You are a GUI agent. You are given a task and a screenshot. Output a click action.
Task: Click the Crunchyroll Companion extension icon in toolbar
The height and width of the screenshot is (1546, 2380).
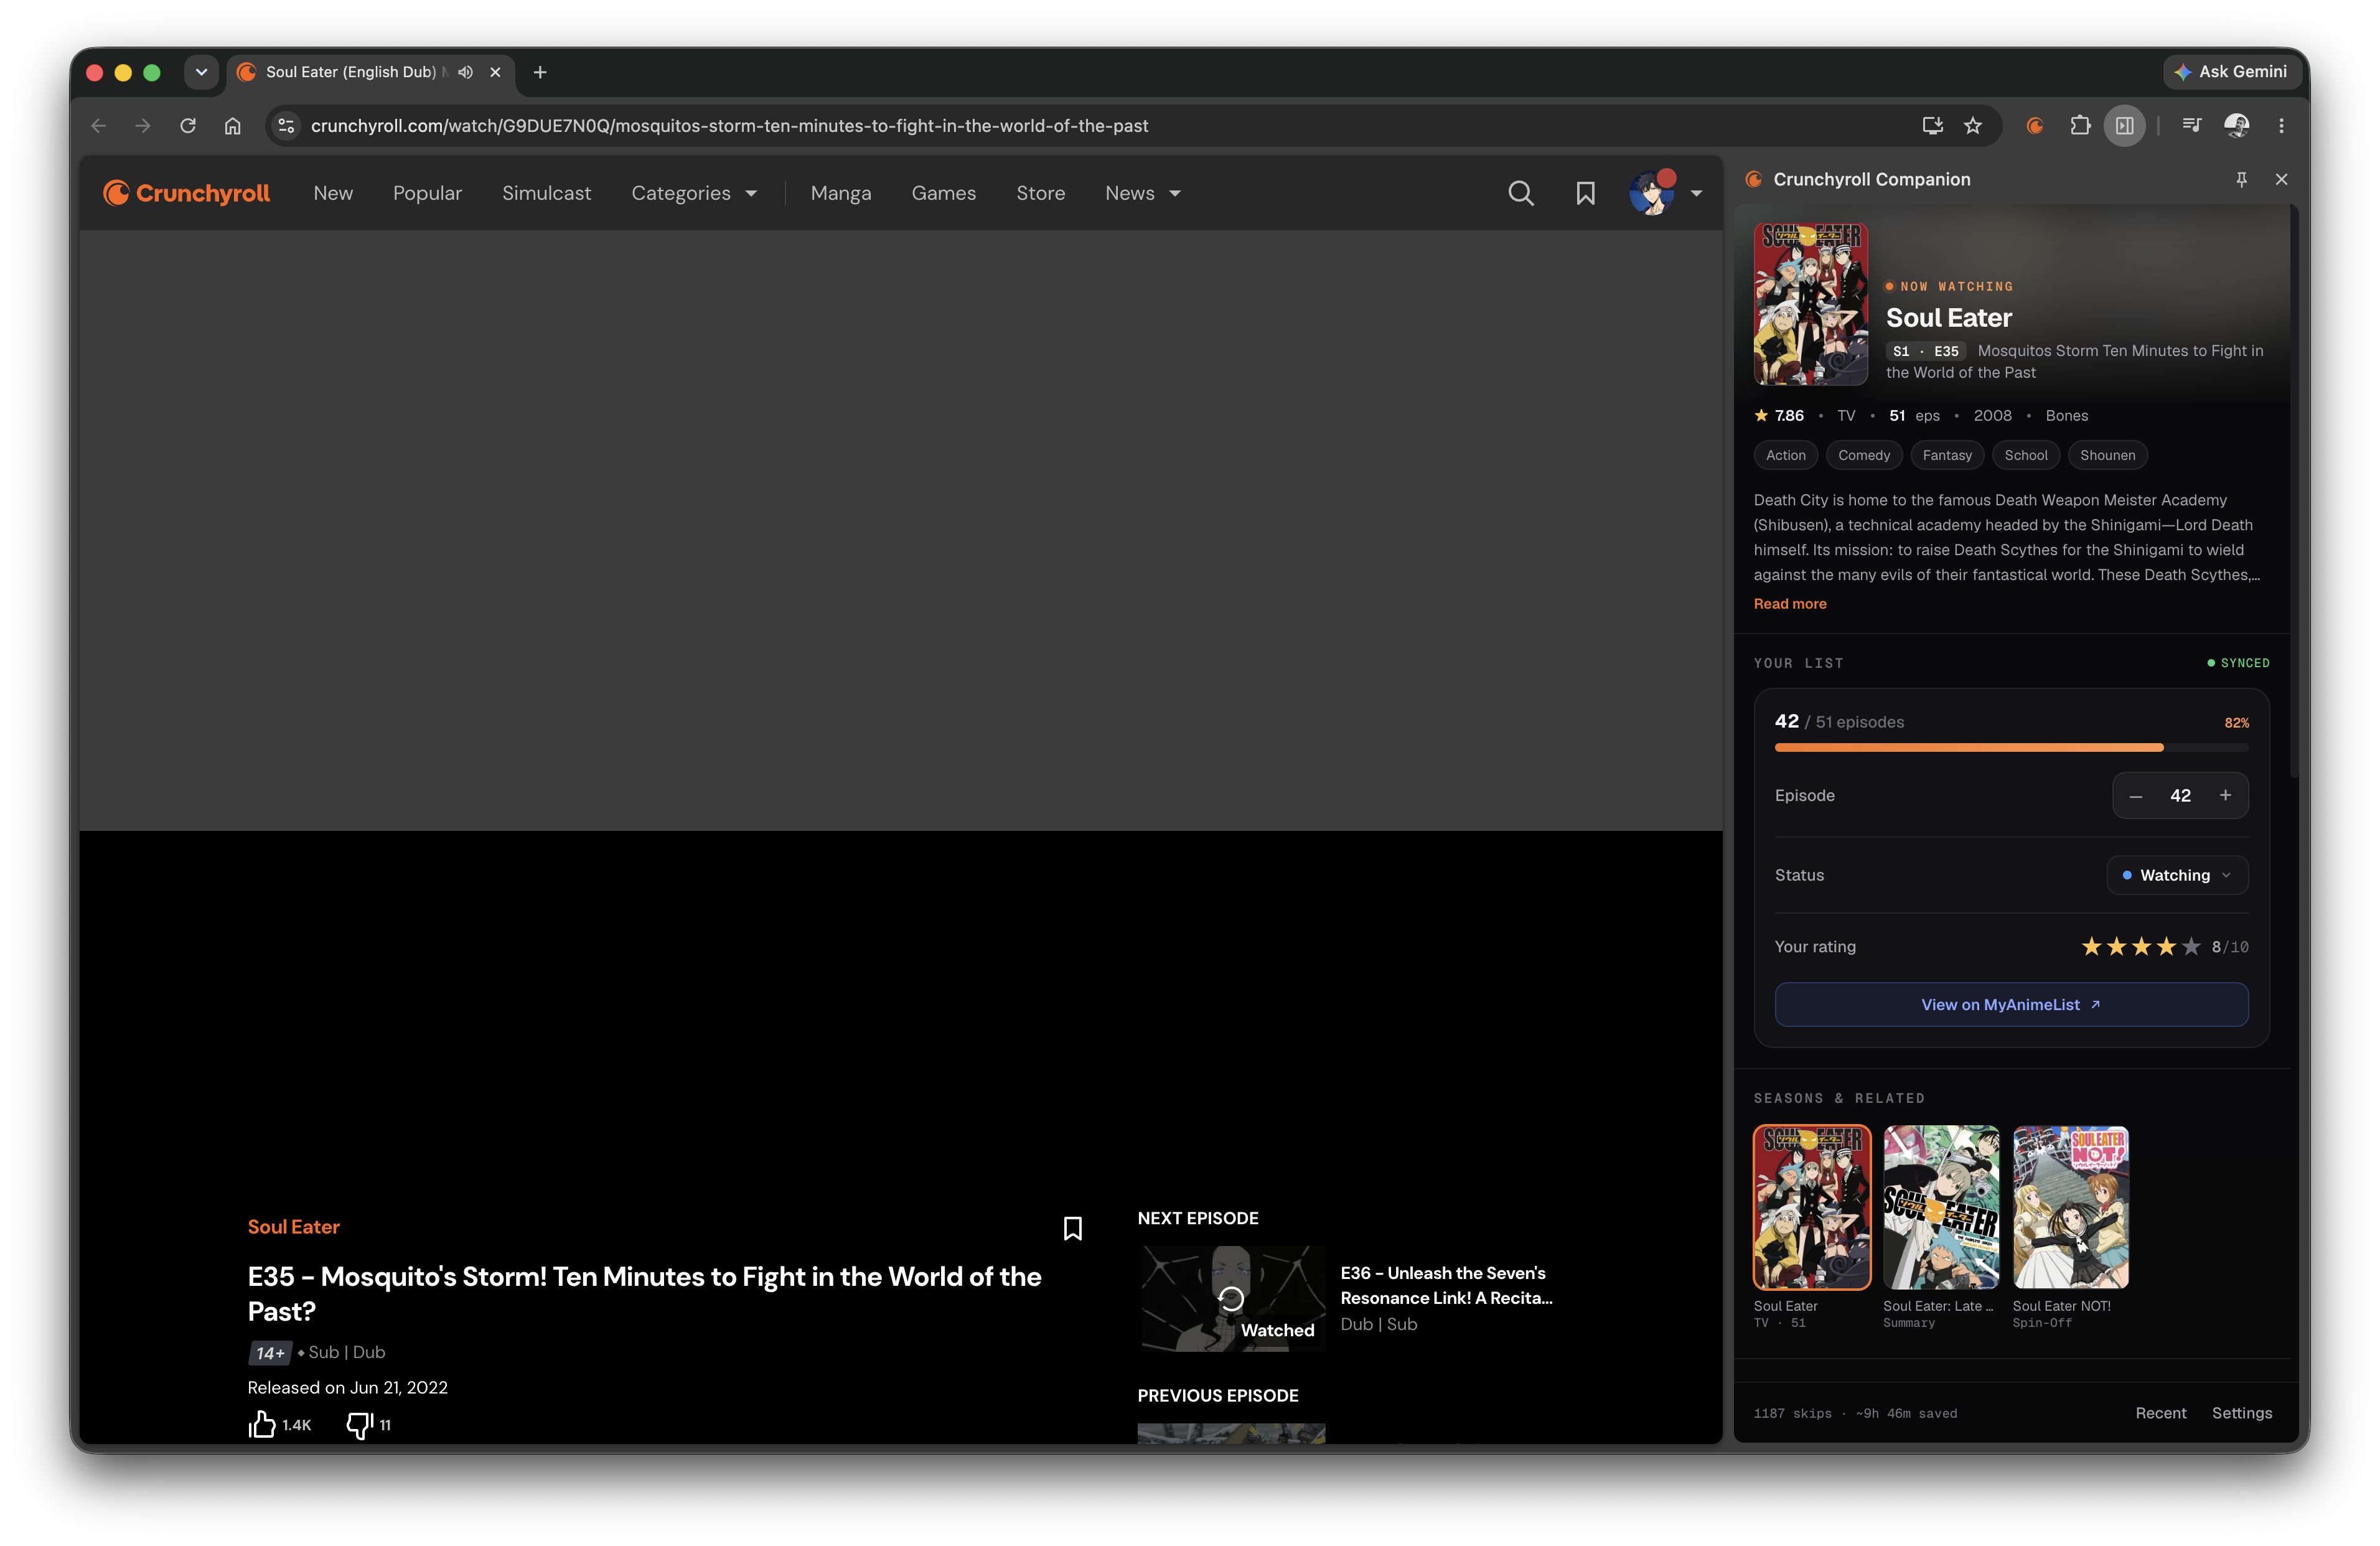coord(2034,126)
